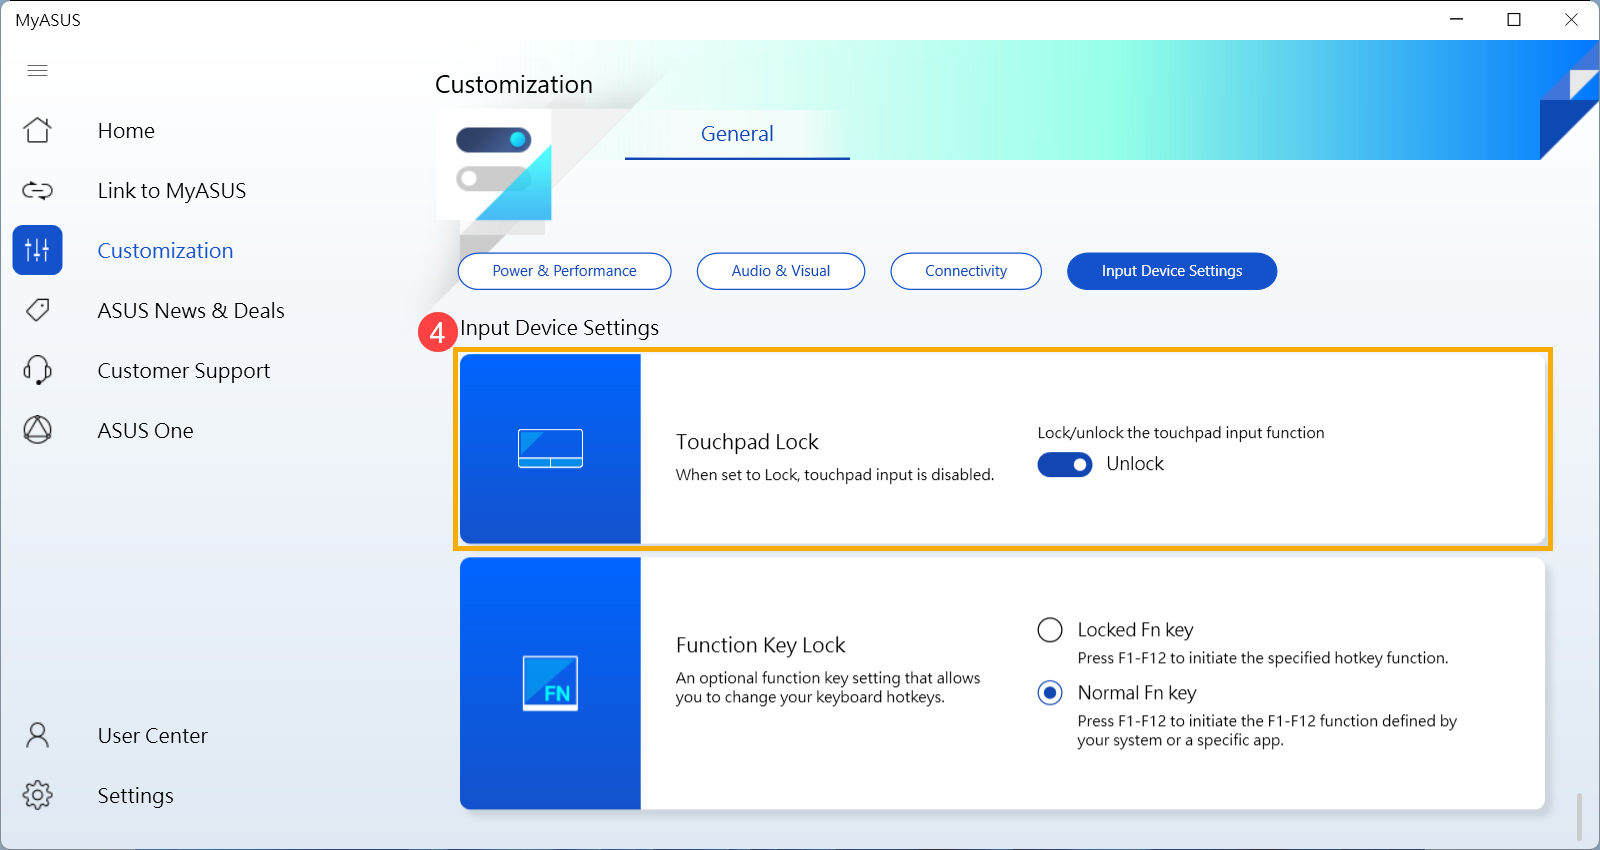Open Settings from sidebar
The image size is (1600, 850).
click(x=136, y=796)
